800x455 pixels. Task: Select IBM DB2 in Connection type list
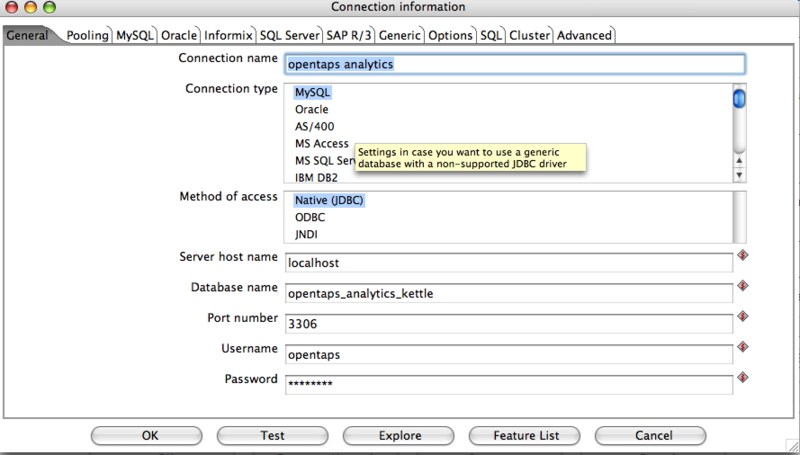pyautogui.click(x=316, y=178)
